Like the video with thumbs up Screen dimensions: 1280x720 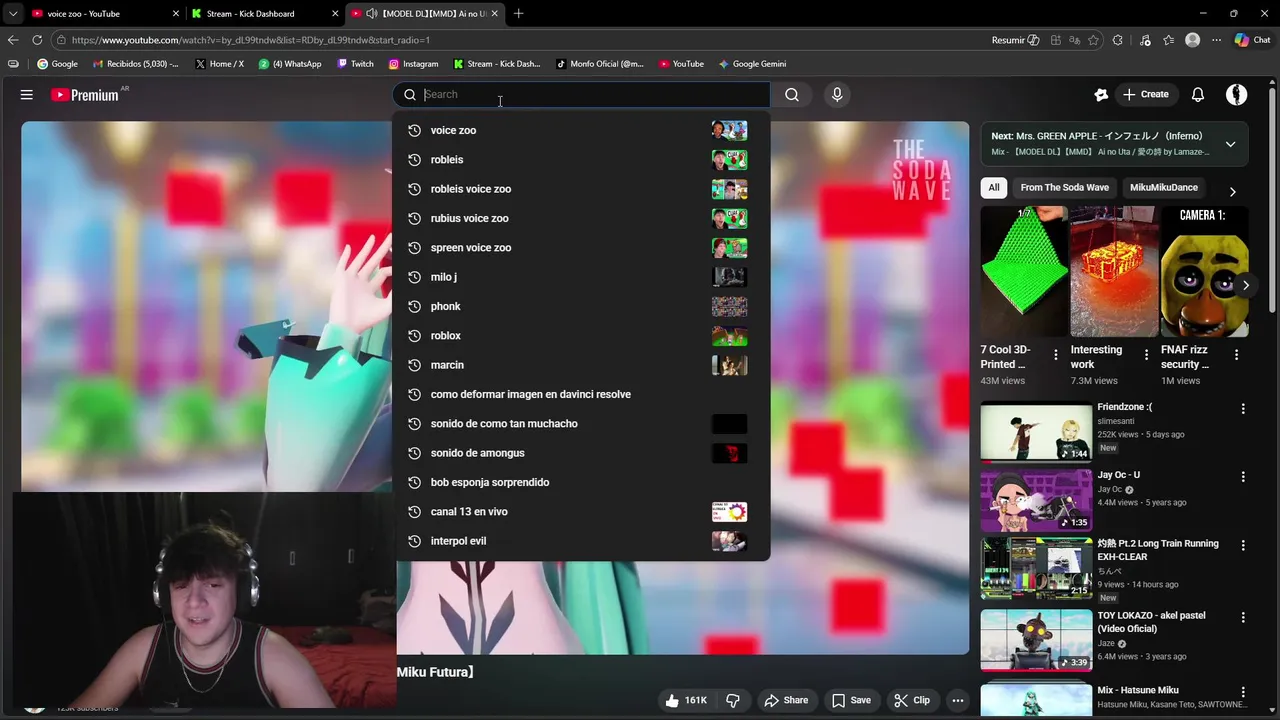[x=686, y=700]
